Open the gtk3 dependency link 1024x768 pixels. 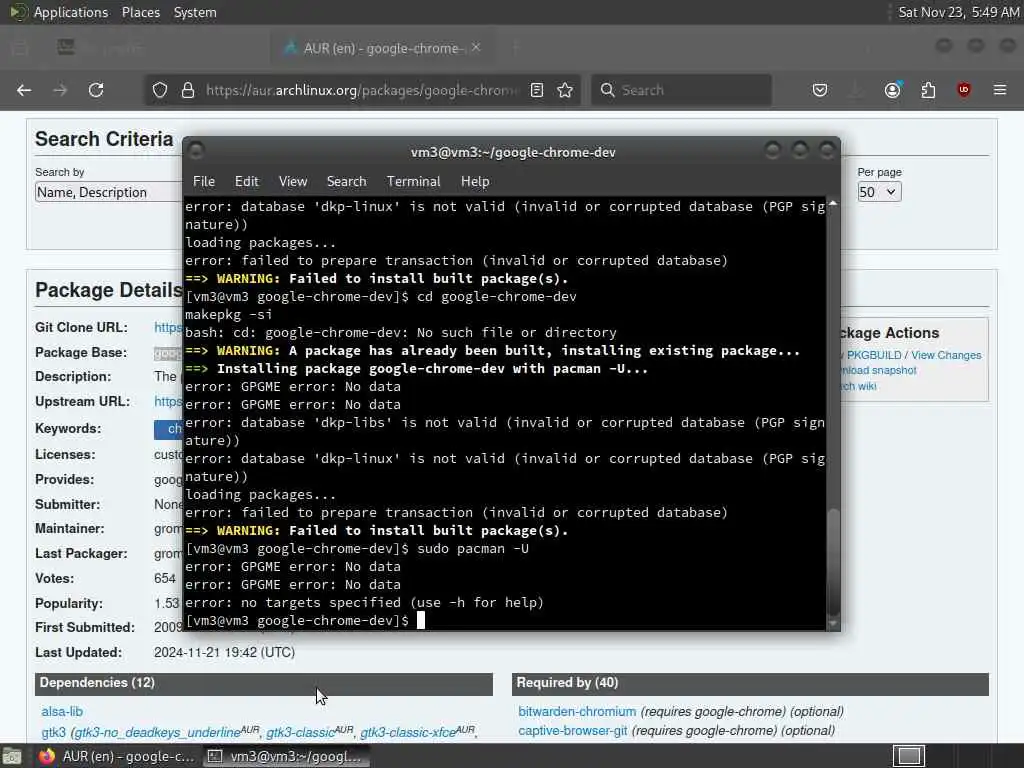click(x=54, y=733)
